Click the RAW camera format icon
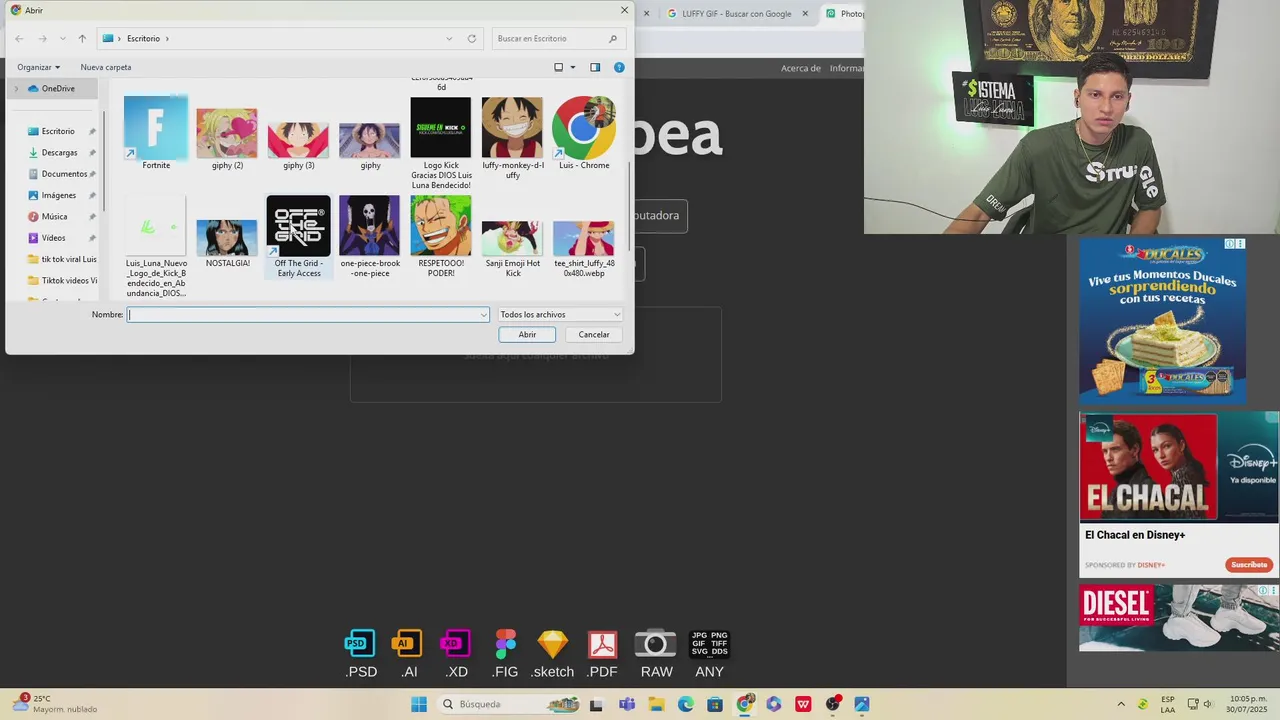 point(656,654)
